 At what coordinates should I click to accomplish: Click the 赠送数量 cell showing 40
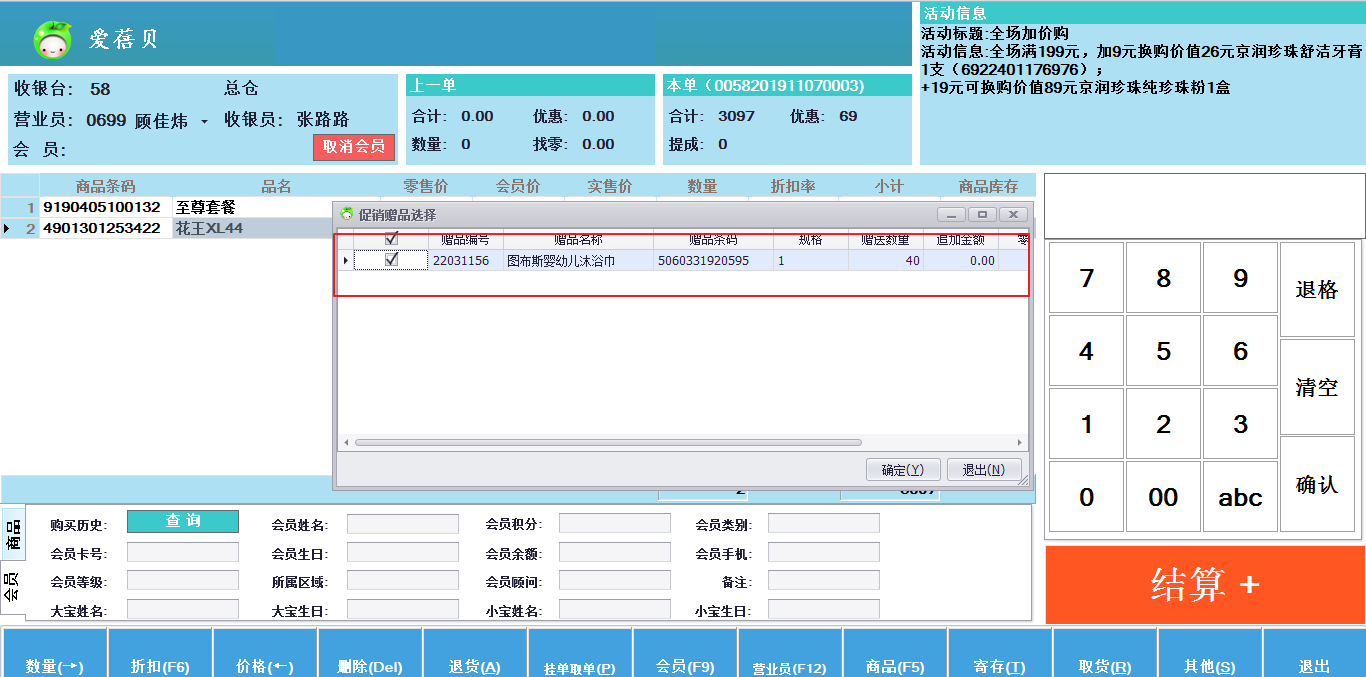tap(886, 261)
